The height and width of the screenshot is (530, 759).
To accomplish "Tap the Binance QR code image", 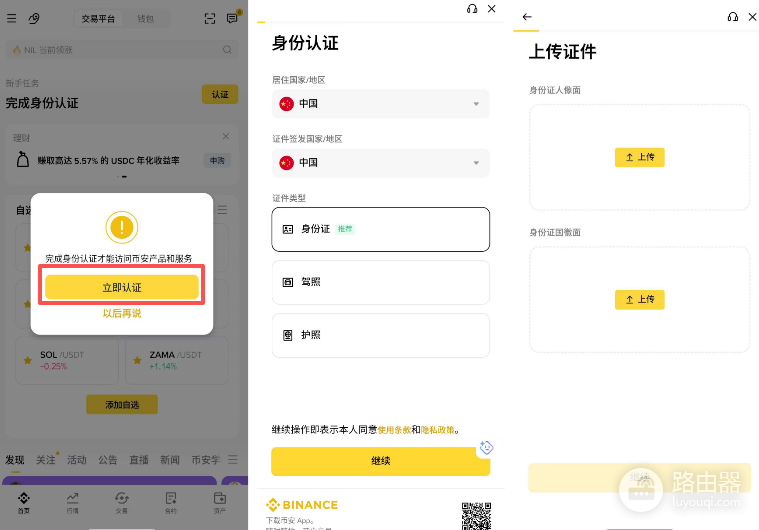I will tap(476, 516).
